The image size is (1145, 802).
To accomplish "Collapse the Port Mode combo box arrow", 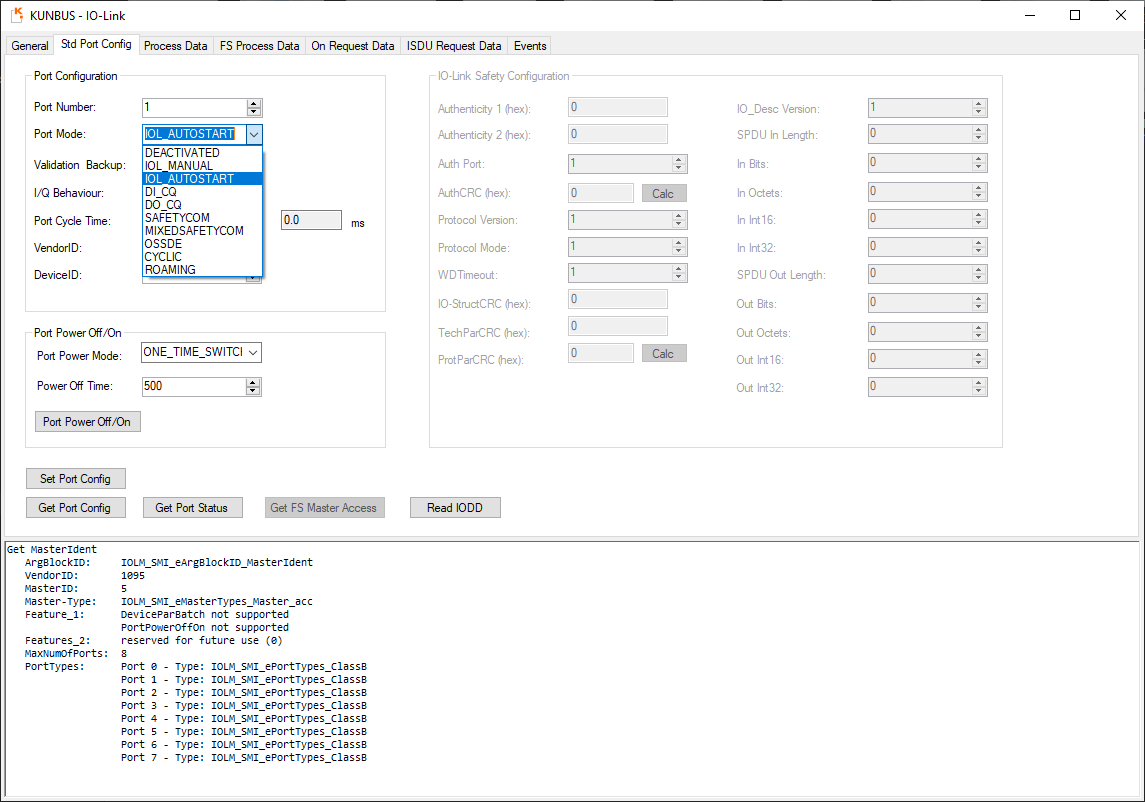I will 254,134.
